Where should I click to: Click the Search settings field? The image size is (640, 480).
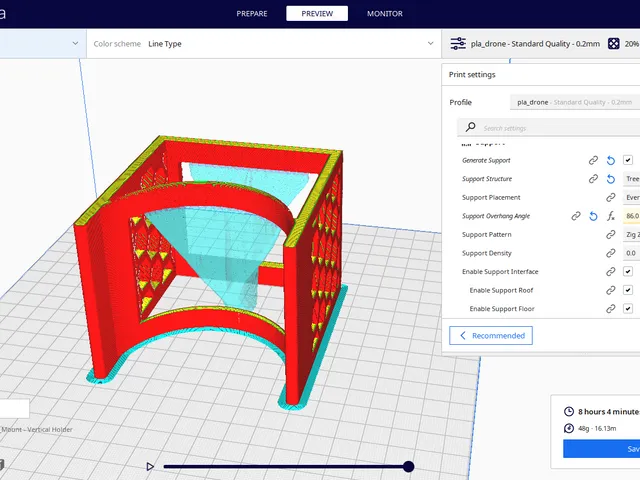pyautogui.click(x=549, y=128)
